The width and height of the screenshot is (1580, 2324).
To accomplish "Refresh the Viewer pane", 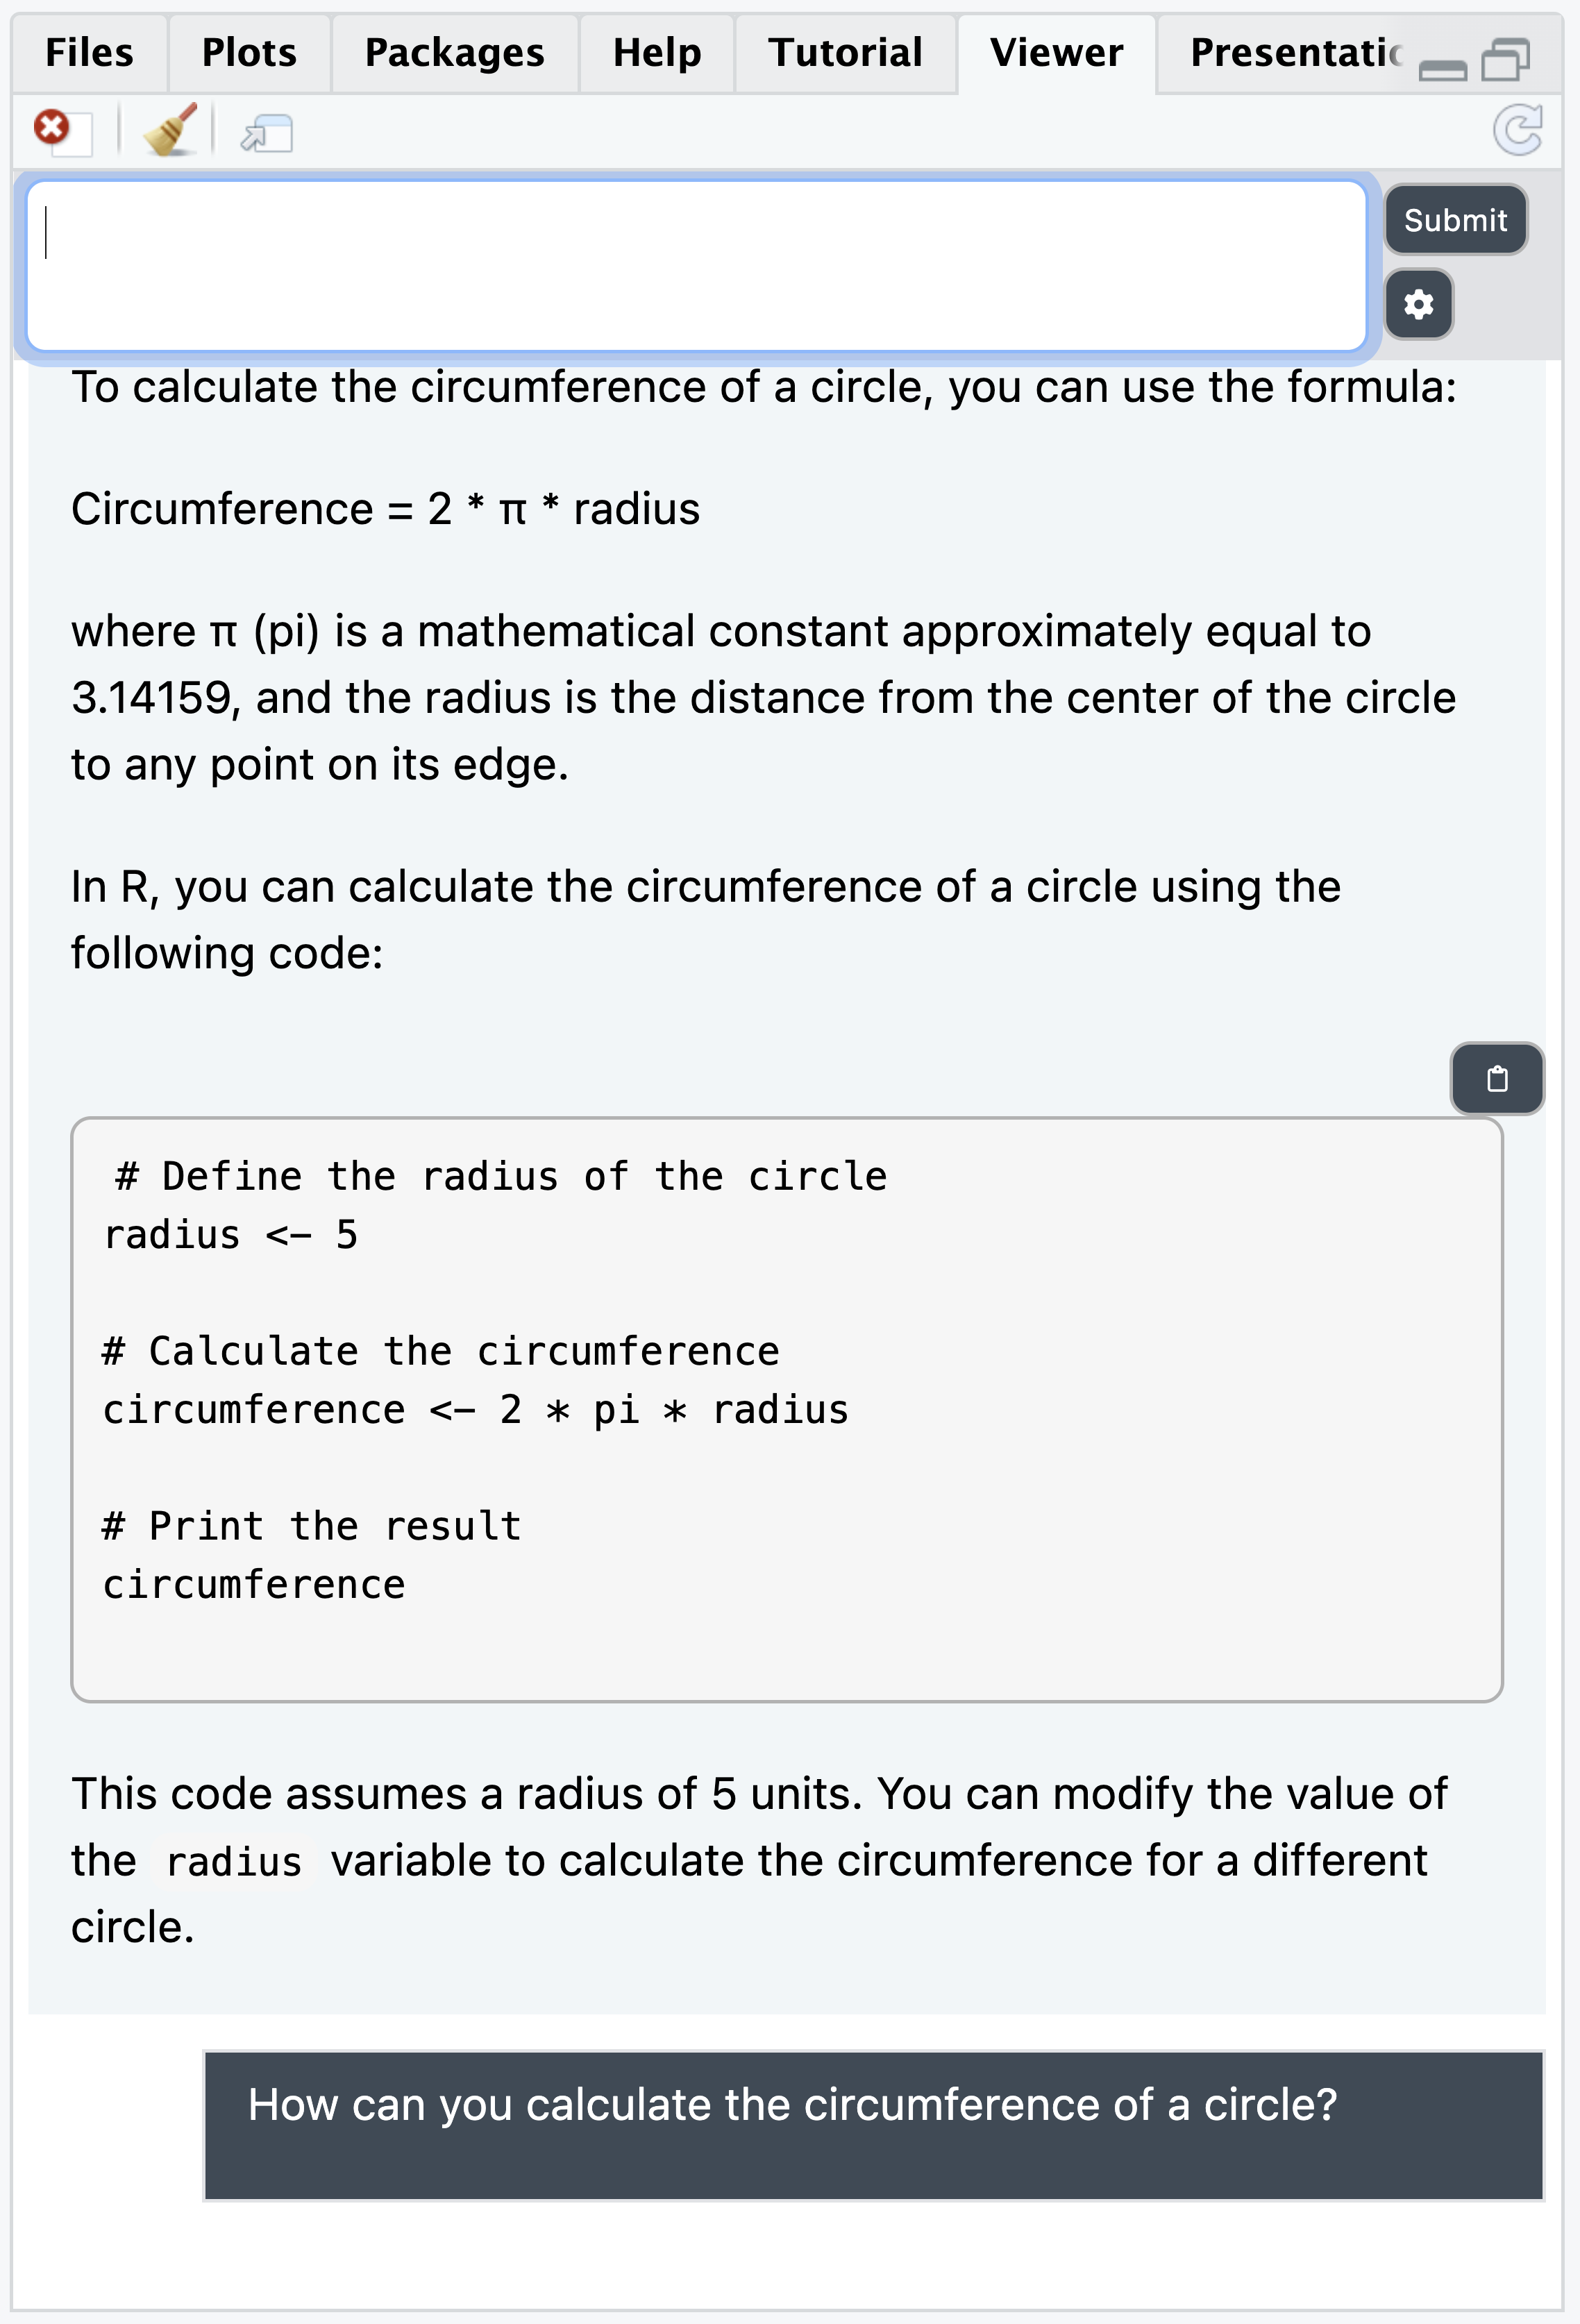I will click(x=1517, y=131).
